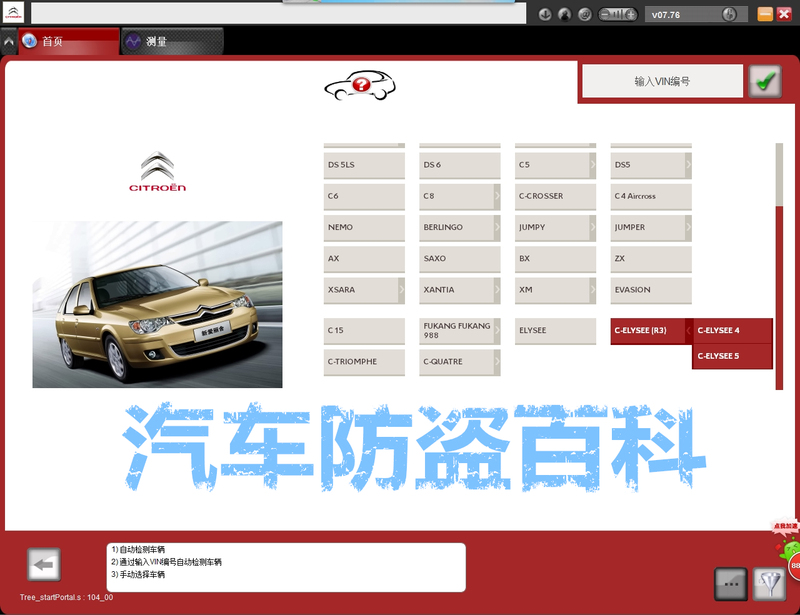
Task: Expand the FUKANG FUKANG 988 submenu arrow
Action: tap(497, 331)
